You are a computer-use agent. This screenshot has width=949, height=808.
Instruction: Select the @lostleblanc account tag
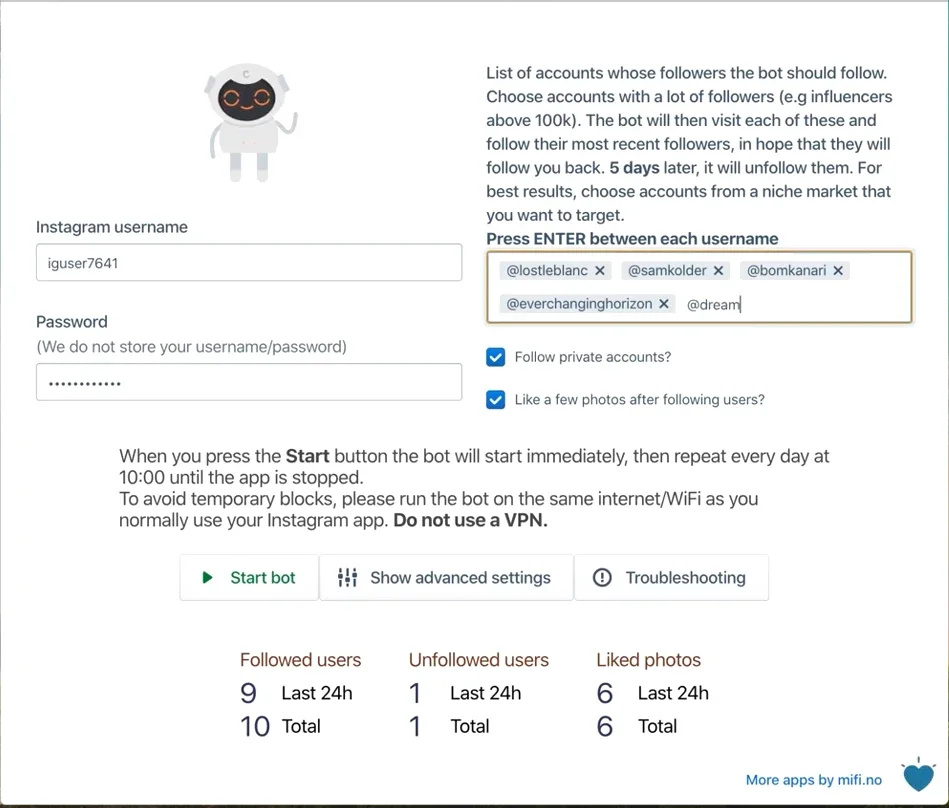547,271
